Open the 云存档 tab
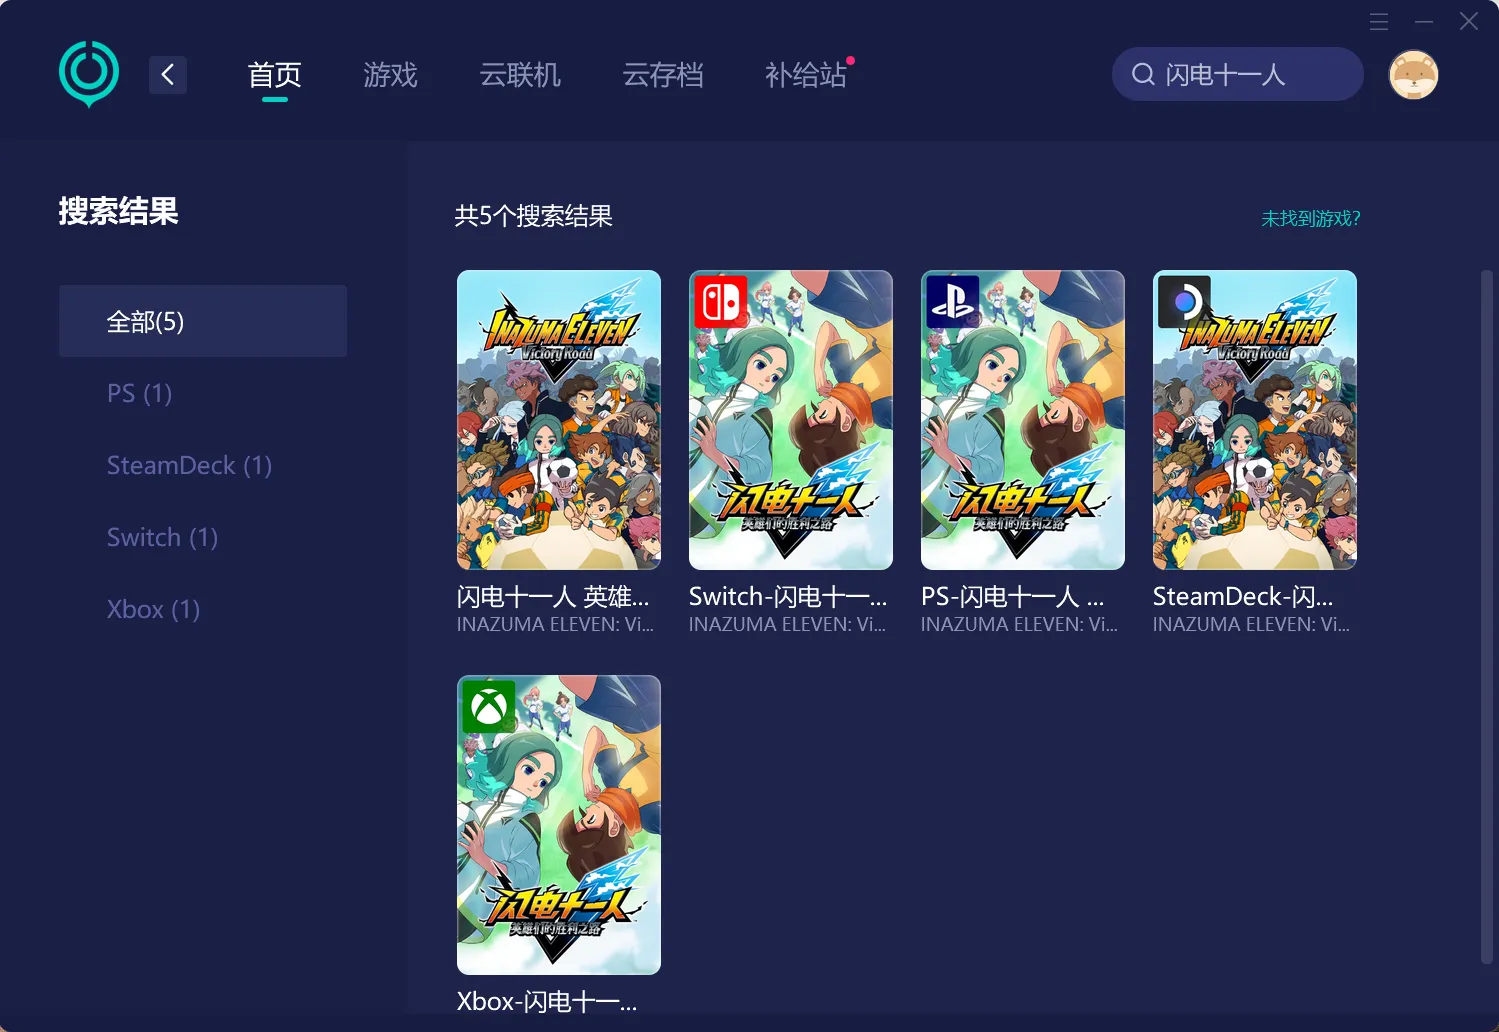This screenshot has height=1032, width=1499. point(663,75)
